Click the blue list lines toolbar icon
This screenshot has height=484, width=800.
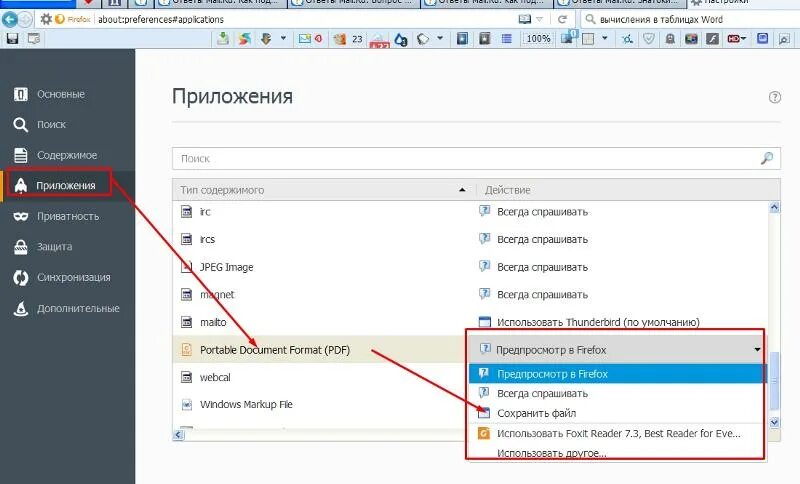[507, 39]
